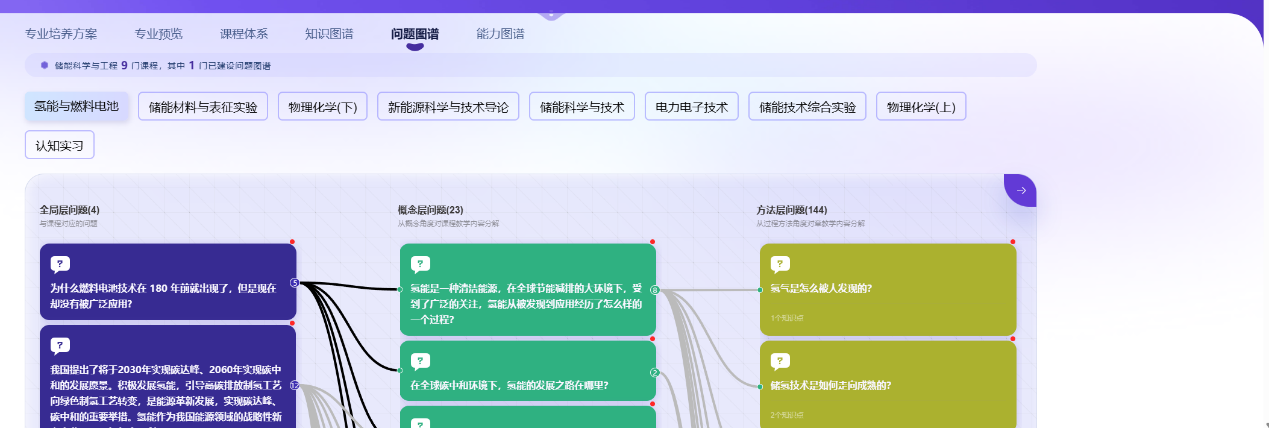Click connection count badge 8 on first concept card
The height and width of the screenshot is (428, 1269).
pyautogui.click(x=655, y=290)
